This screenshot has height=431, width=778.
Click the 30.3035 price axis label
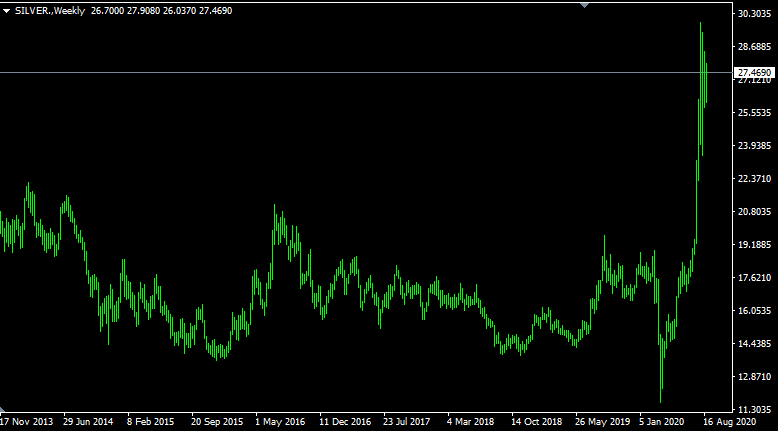pyautogui.click(x=754, y=13)
